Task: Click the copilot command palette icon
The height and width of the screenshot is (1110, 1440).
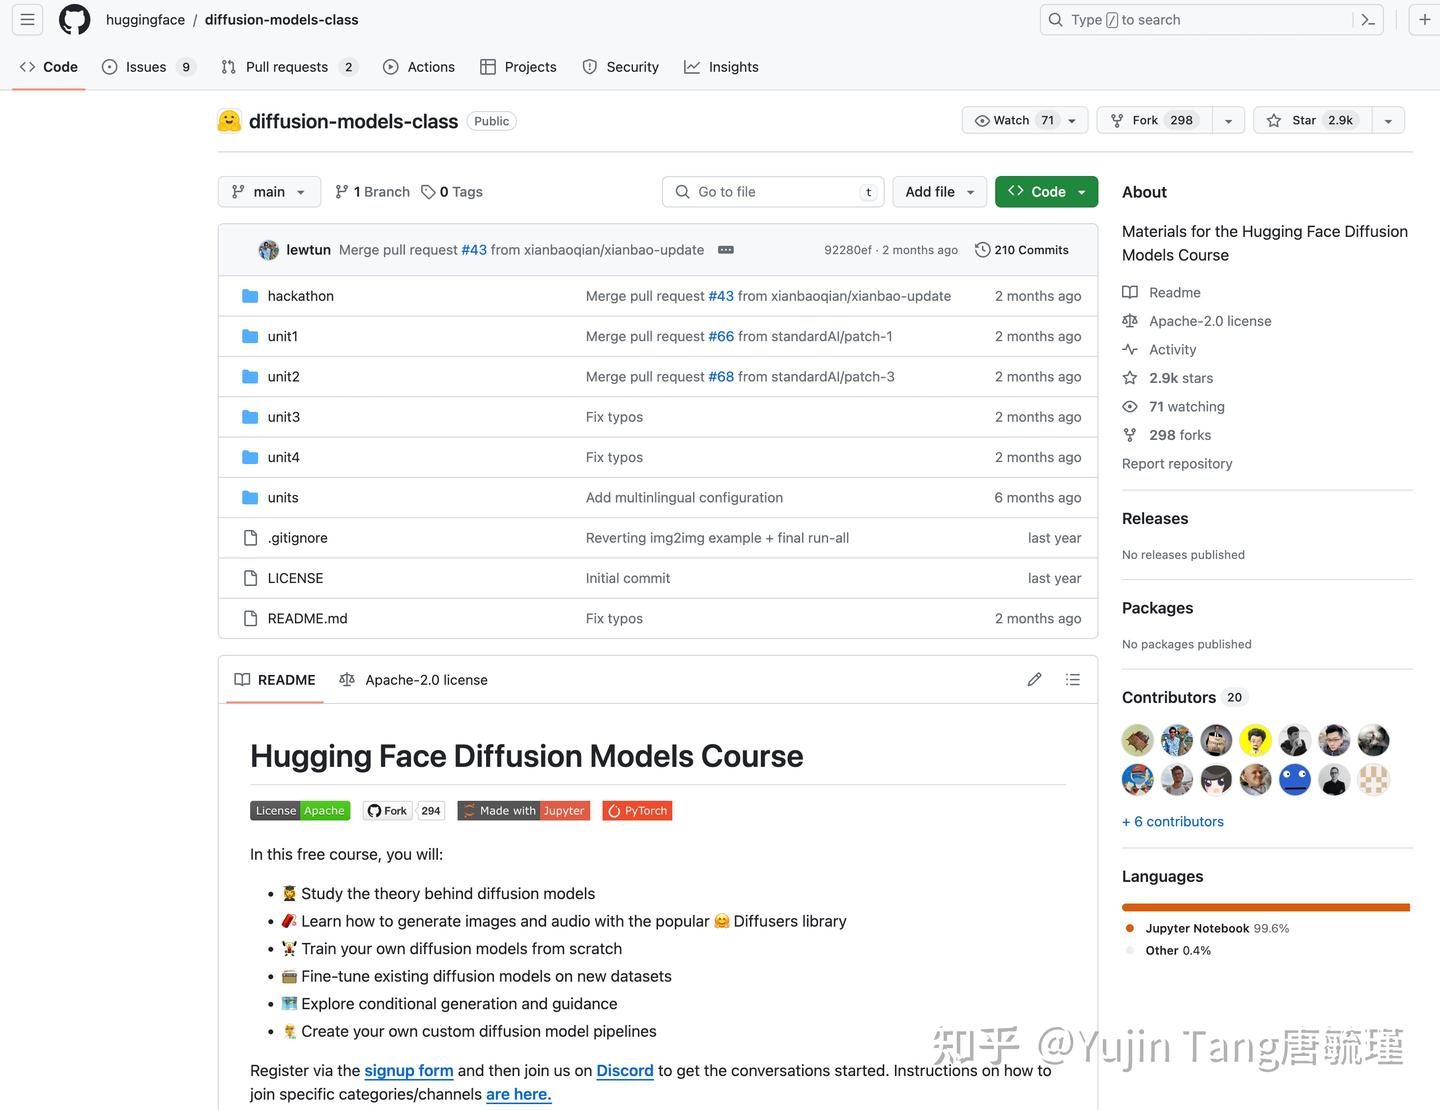Action: [1367, 19]
